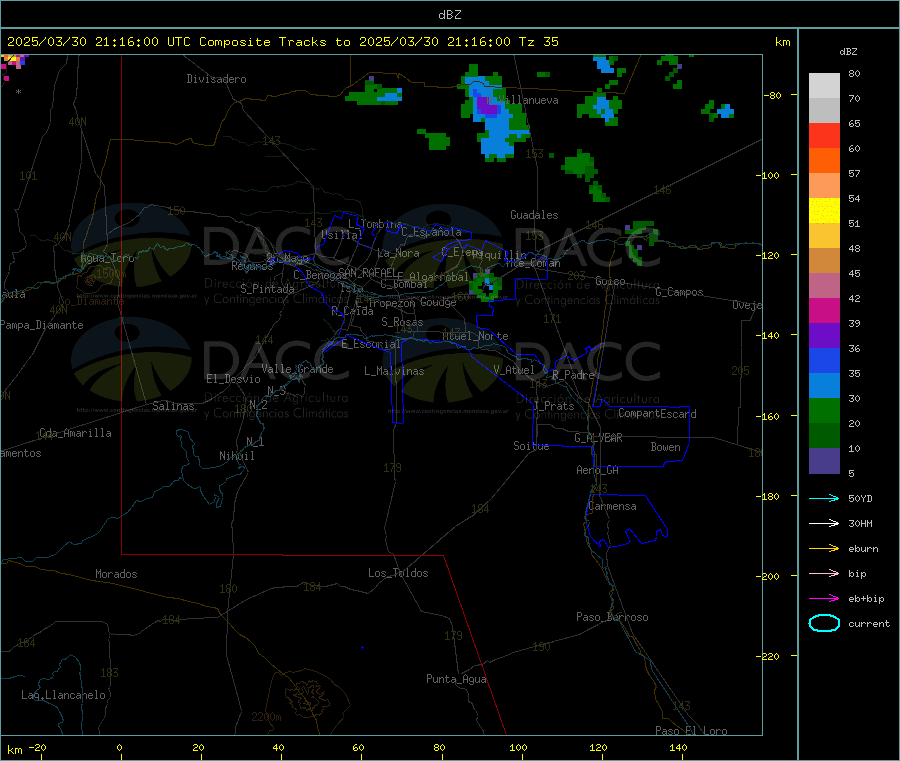This screenshot has width=900, height=761.
Task: Select the magenta 39 dBZ color swatch
Action: (824, 310)
